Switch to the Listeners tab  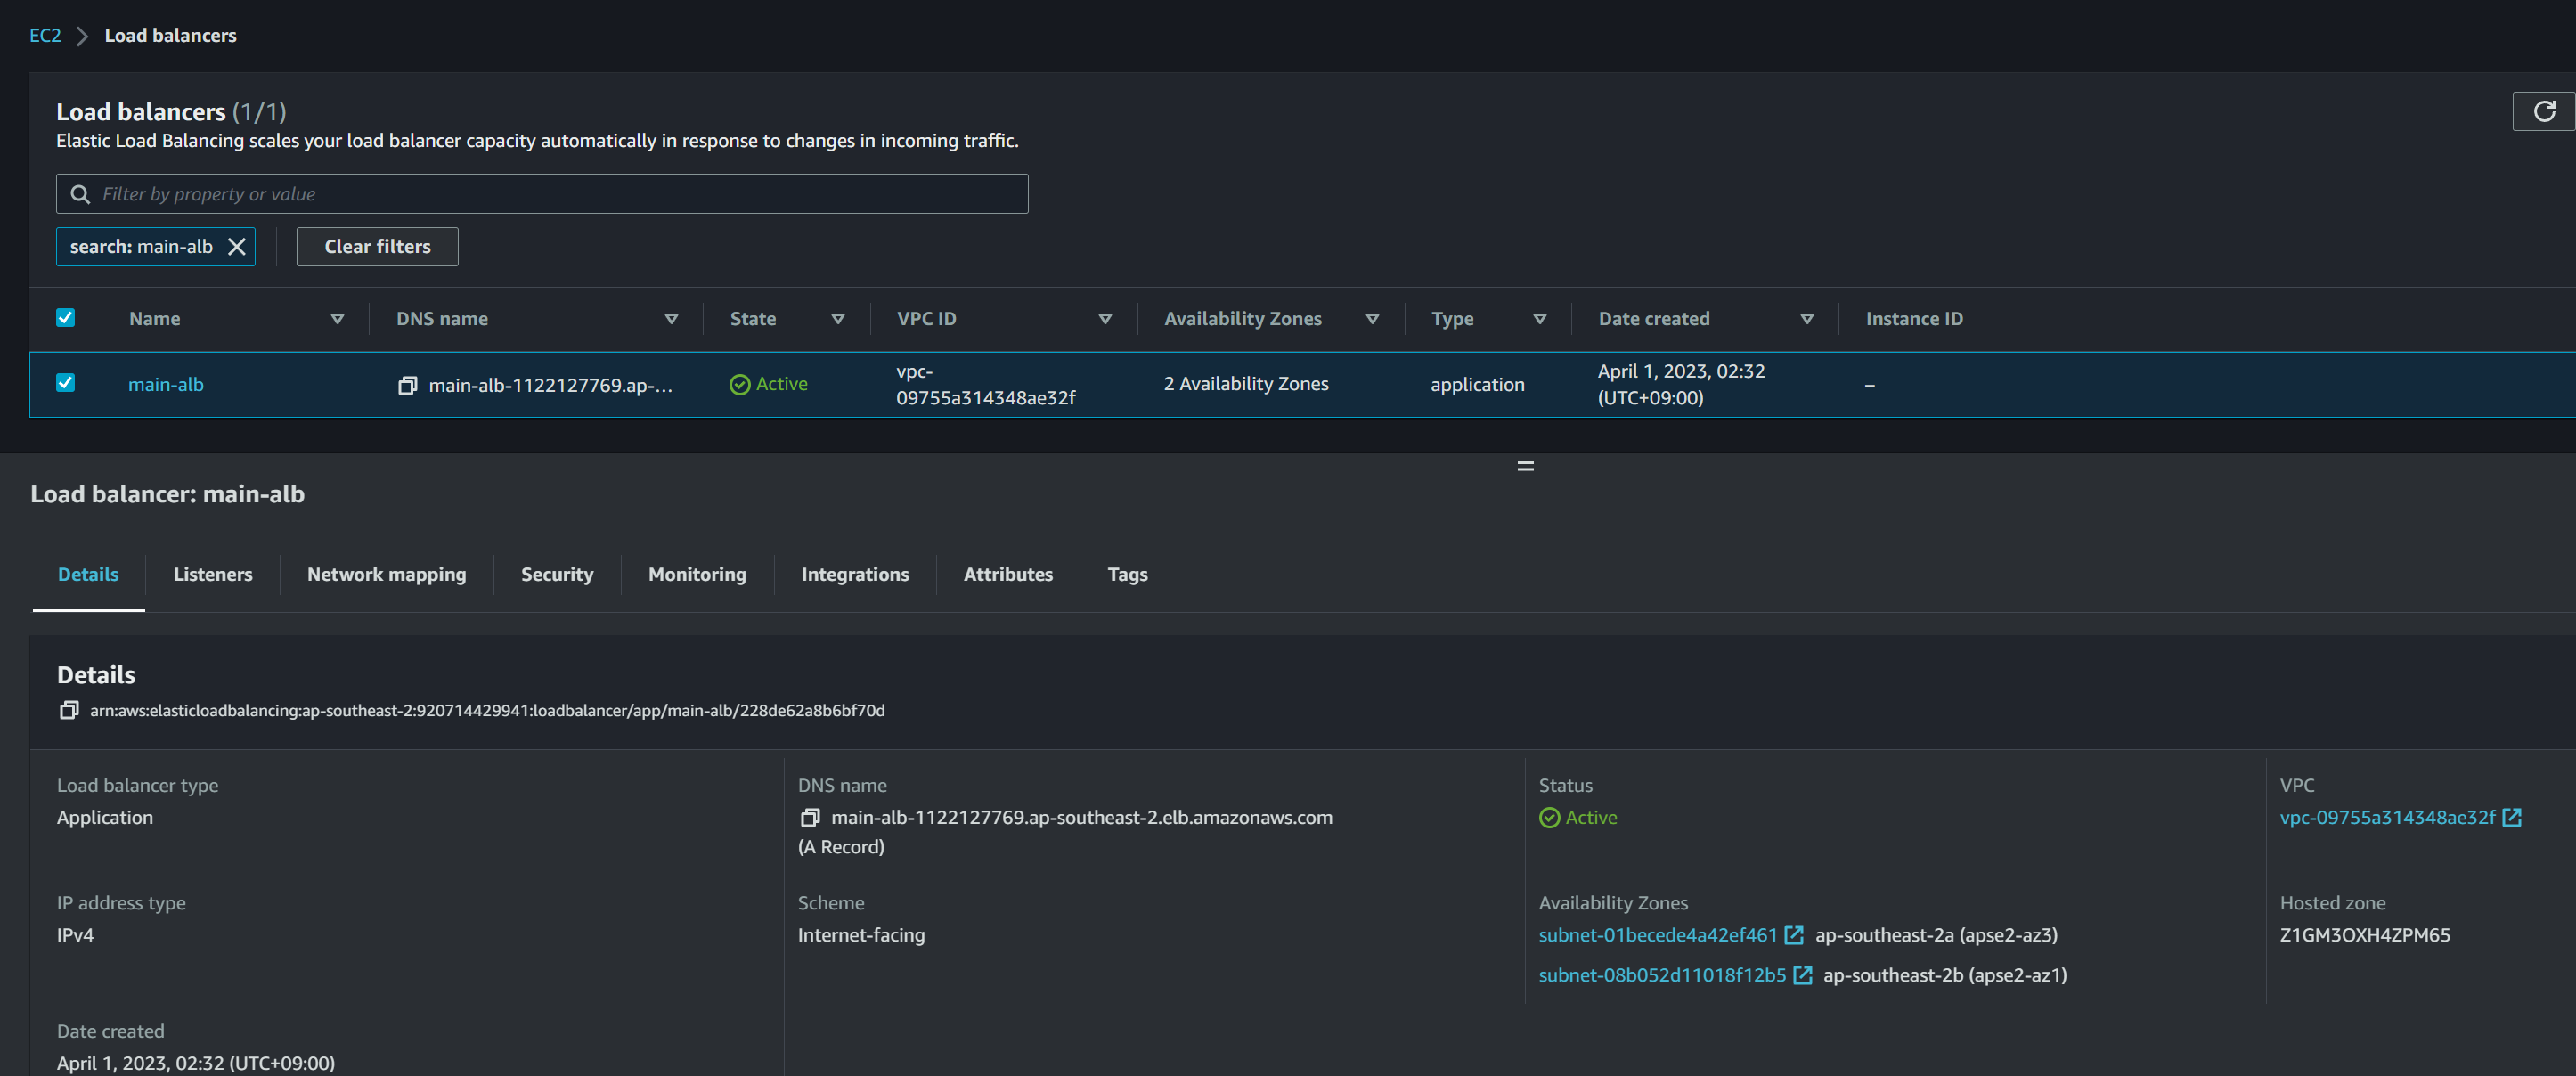click(213, 574)
